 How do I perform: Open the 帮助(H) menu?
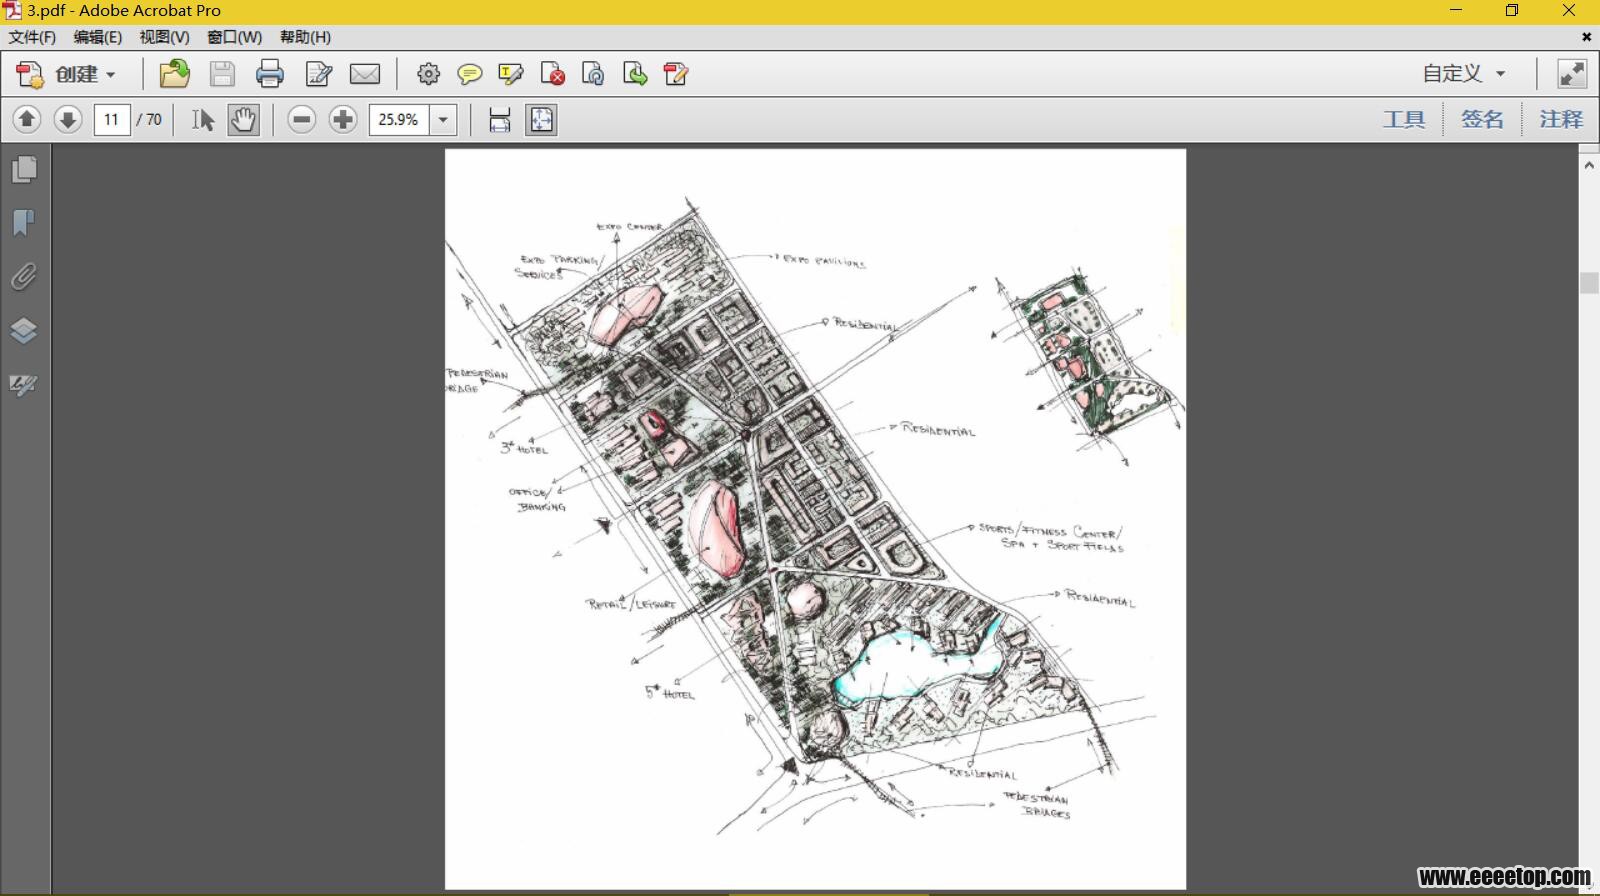(305, 37)
